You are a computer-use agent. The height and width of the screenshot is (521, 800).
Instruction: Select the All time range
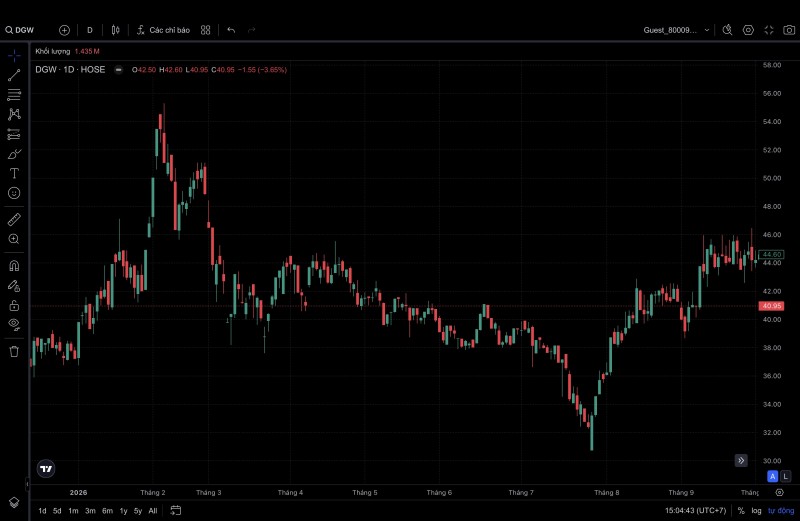[x=153, y=511]
